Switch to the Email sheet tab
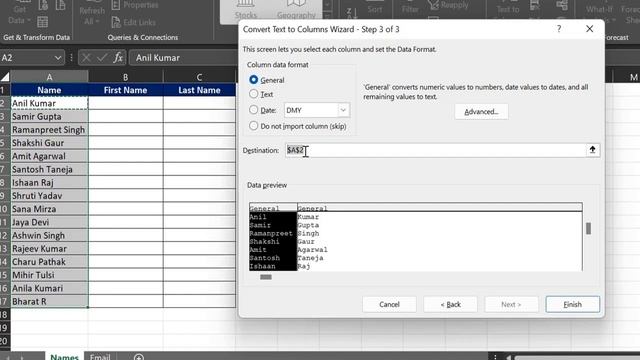 tap(100, 356)
